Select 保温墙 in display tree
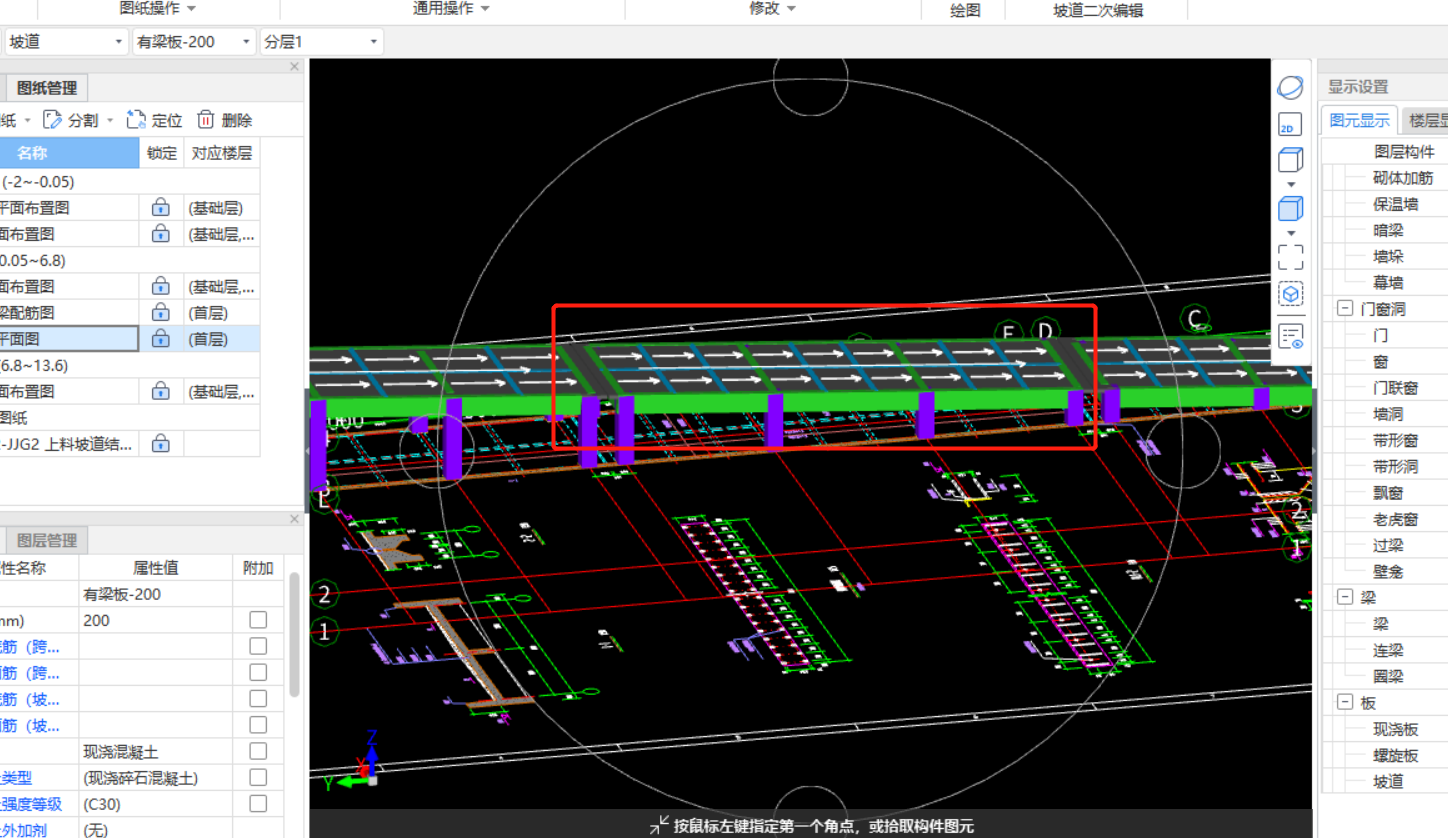The image size is (1448, 838). [x=1396, y=204]
